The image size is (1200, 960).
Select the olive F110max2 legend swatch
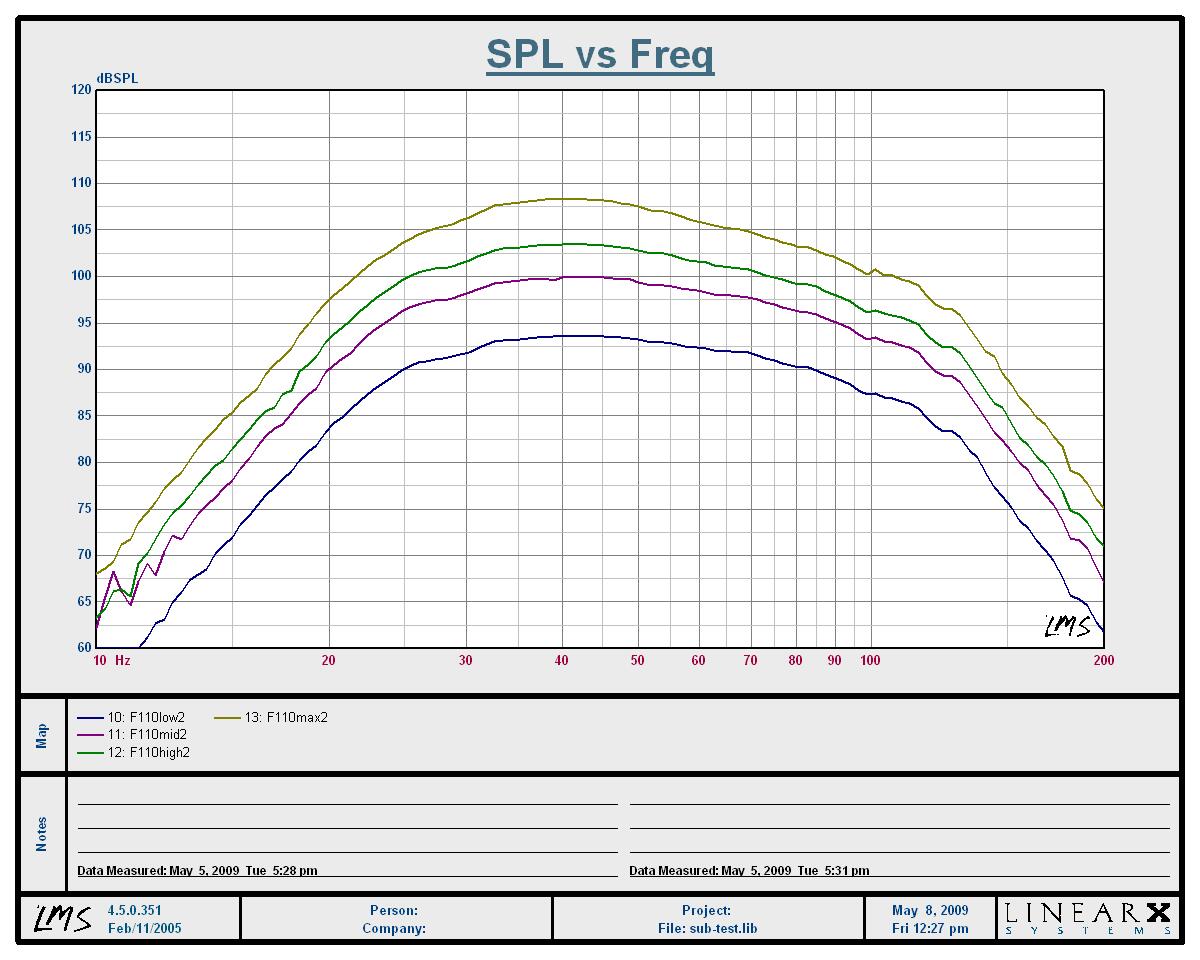click(228, 717)
